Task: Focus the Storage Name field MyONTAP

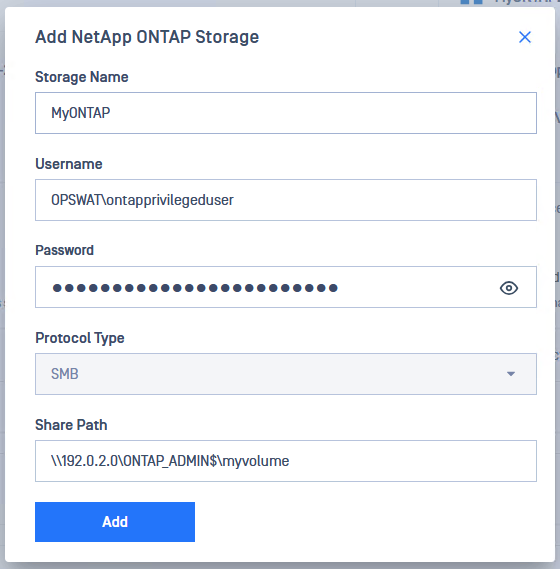Action: pos(286,113)
